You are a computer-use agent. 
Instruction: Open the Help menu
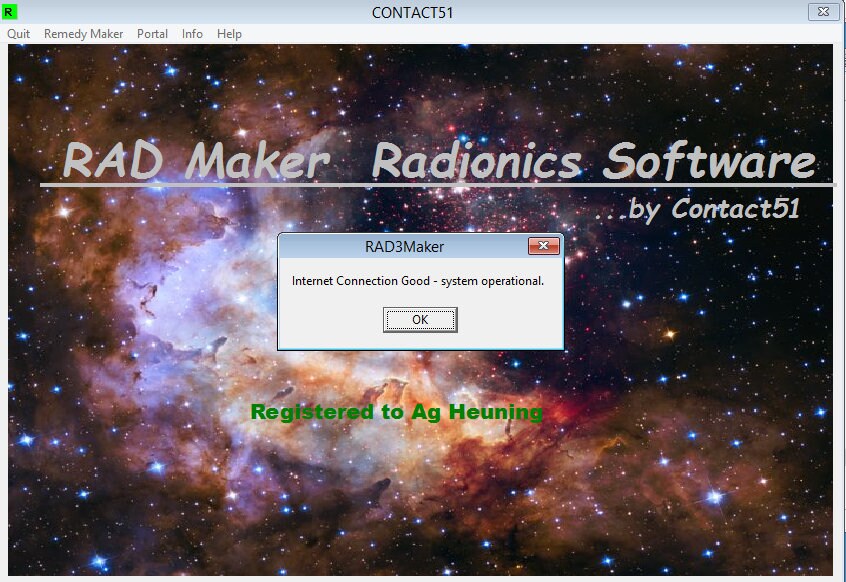[x=229, y=33]
